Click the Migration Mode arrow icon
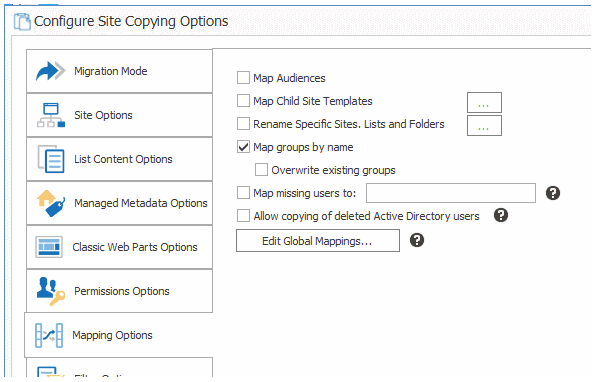This screenshot has height=382, width=604. [x=50, y=71]
